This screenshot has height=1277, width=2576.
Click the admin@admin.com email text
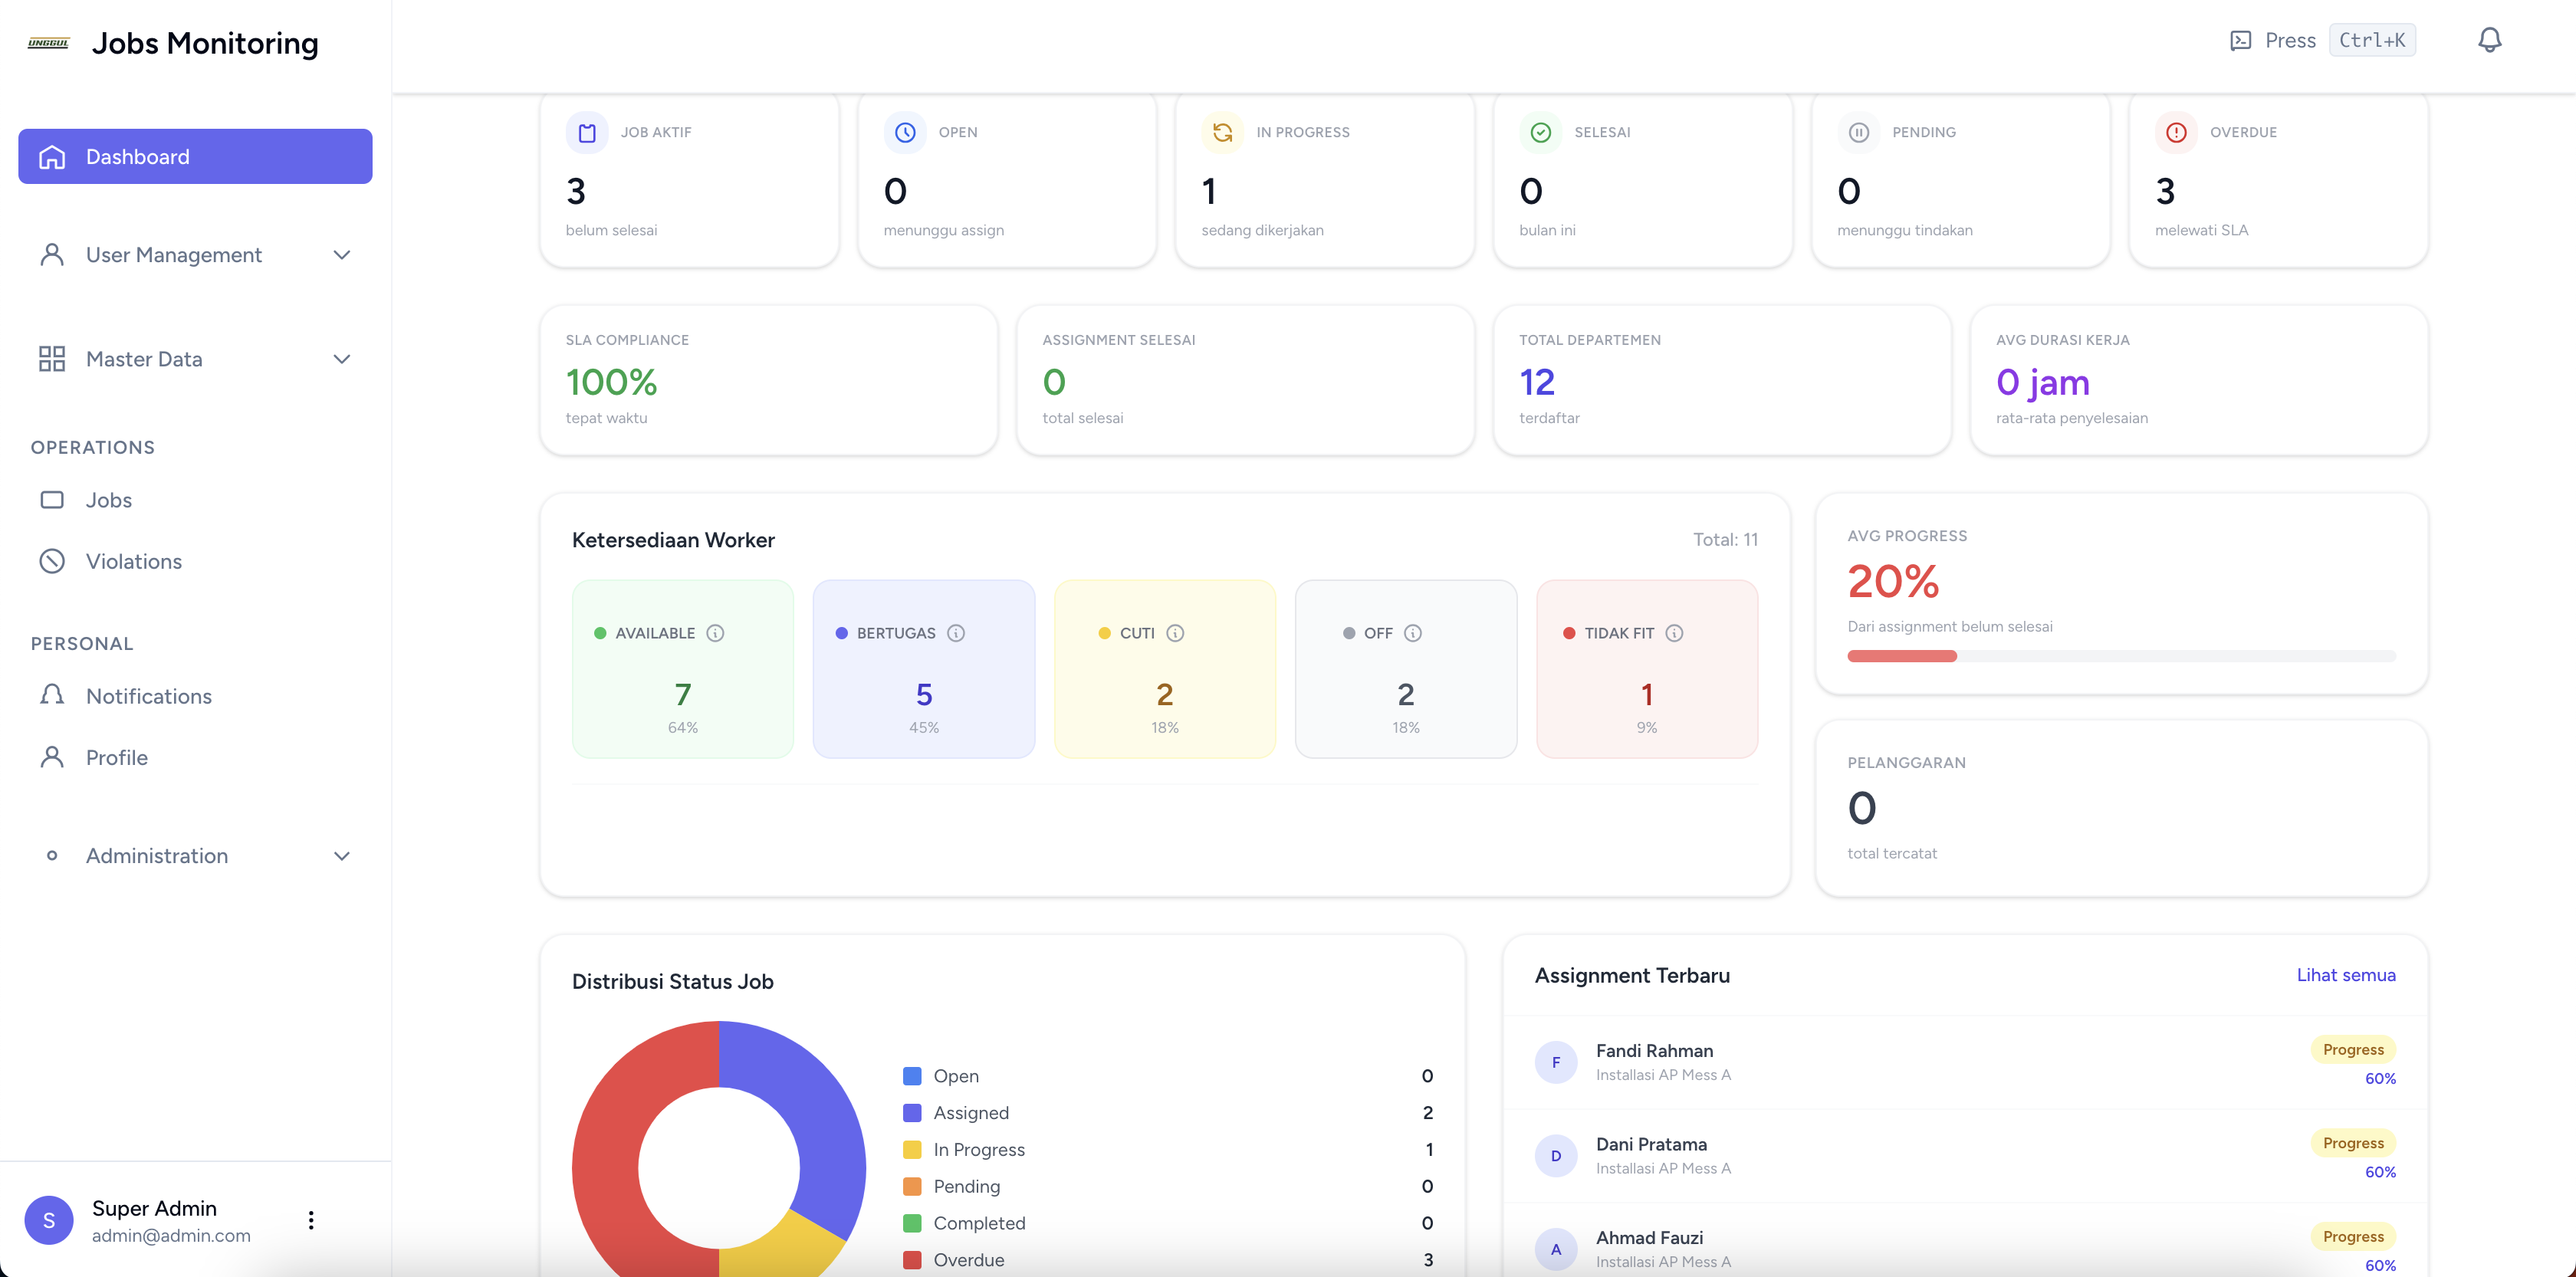coord(171,1236)
